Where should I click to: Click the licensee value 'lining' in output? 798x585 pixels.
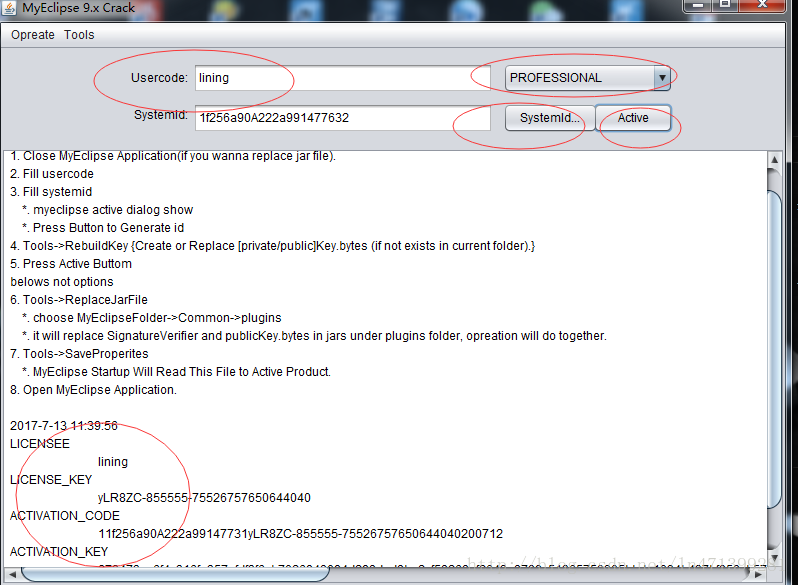tap(113, 462)
